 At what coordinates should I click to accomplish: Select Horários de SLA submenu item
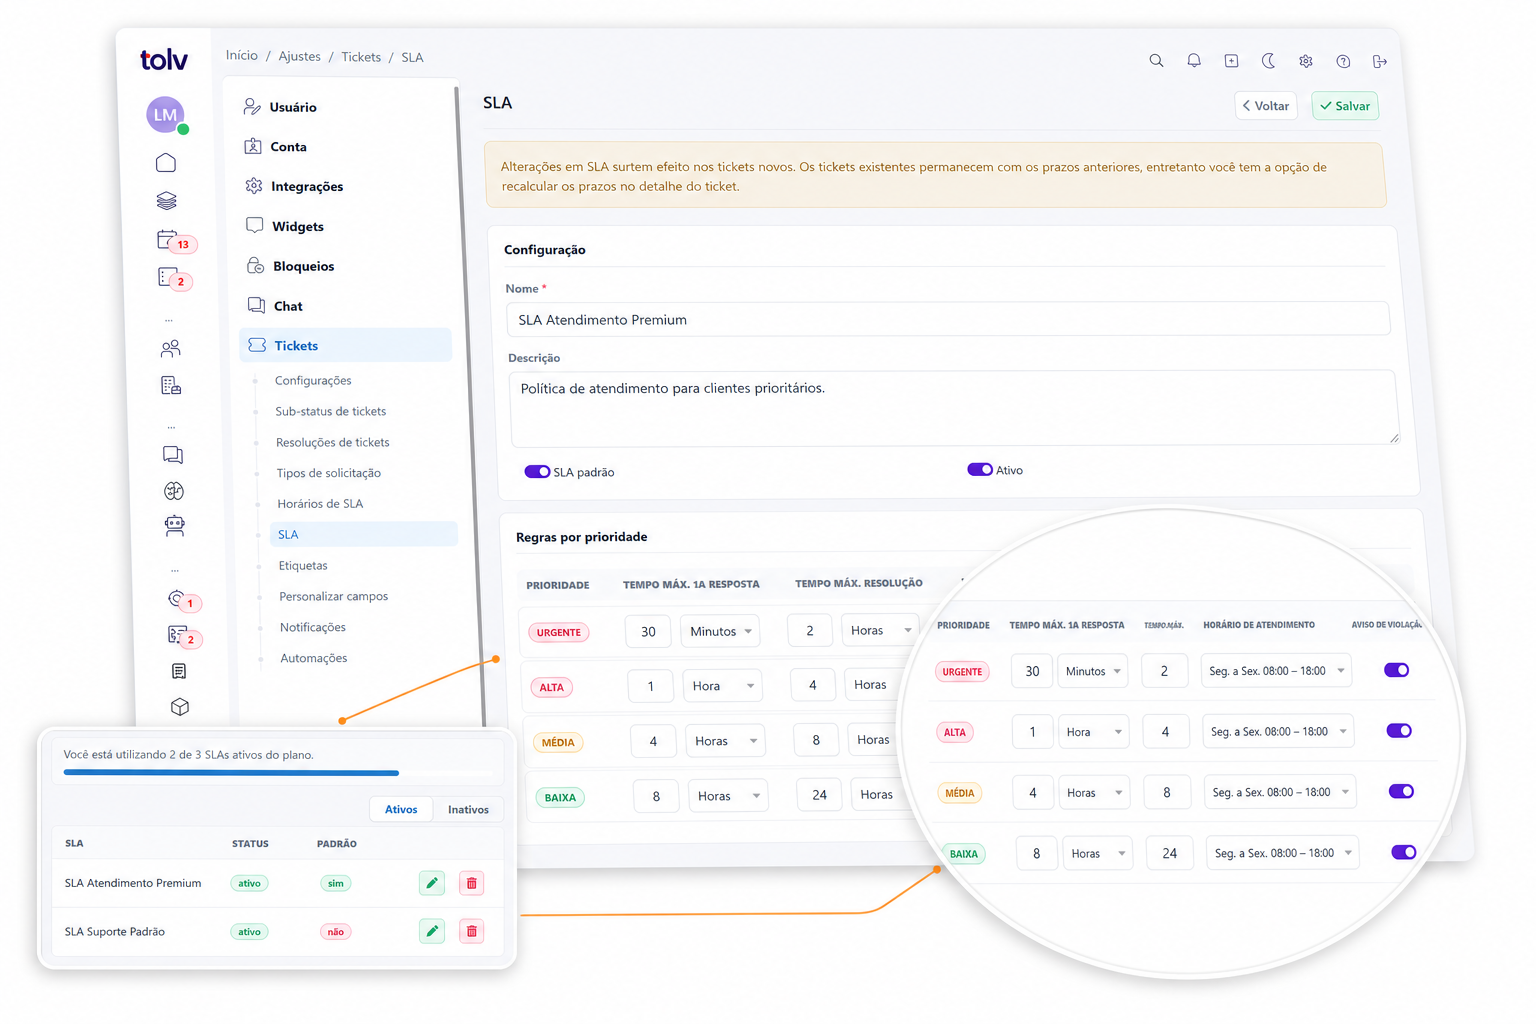pyautogui.click(x=320, y=504)
